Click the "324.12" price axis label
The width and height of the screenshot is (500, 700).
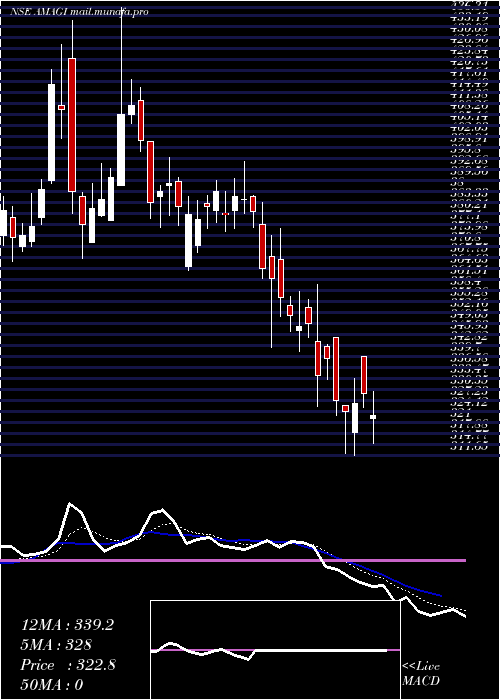point(467,403)
